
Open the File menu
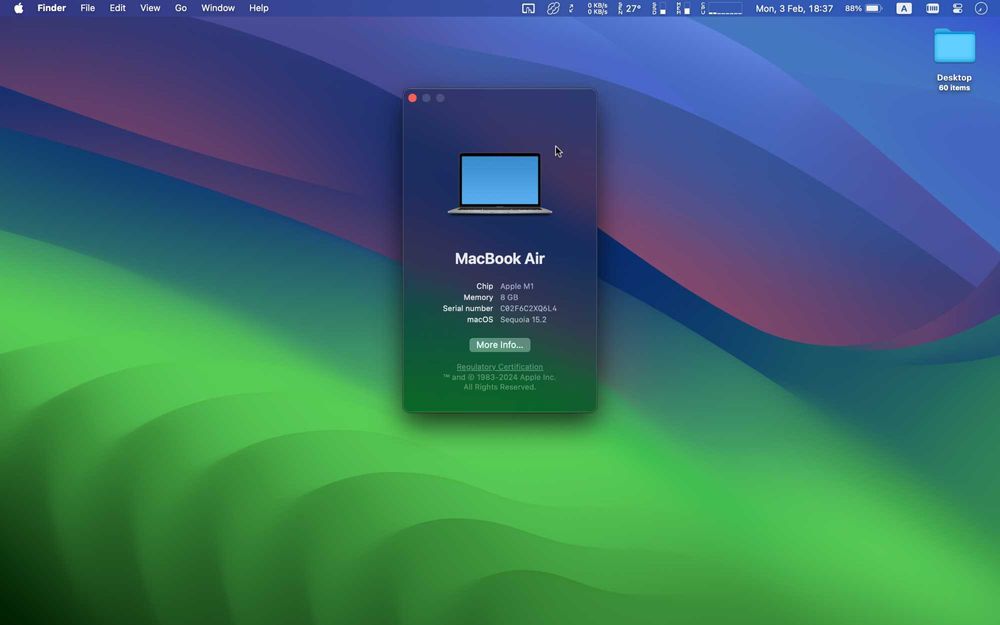(87, 8)
